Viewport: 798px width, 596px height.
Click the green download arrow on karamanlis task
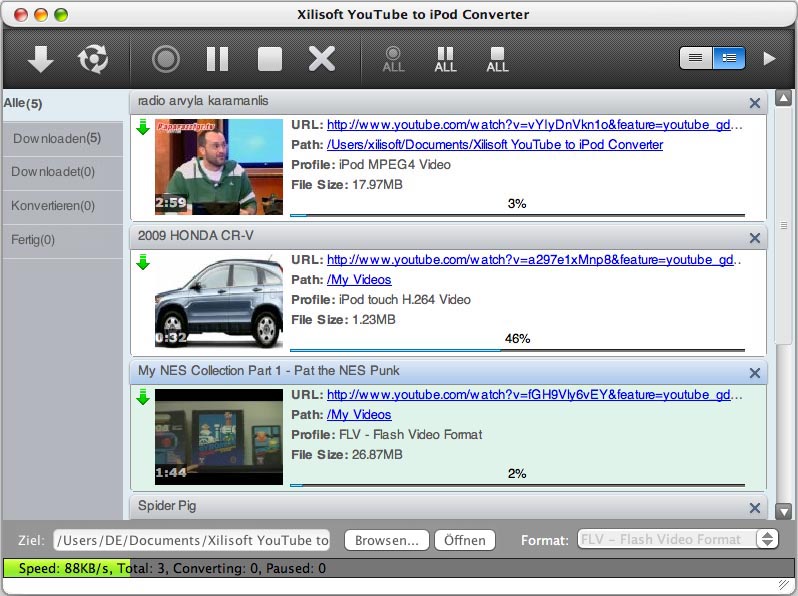143,127
